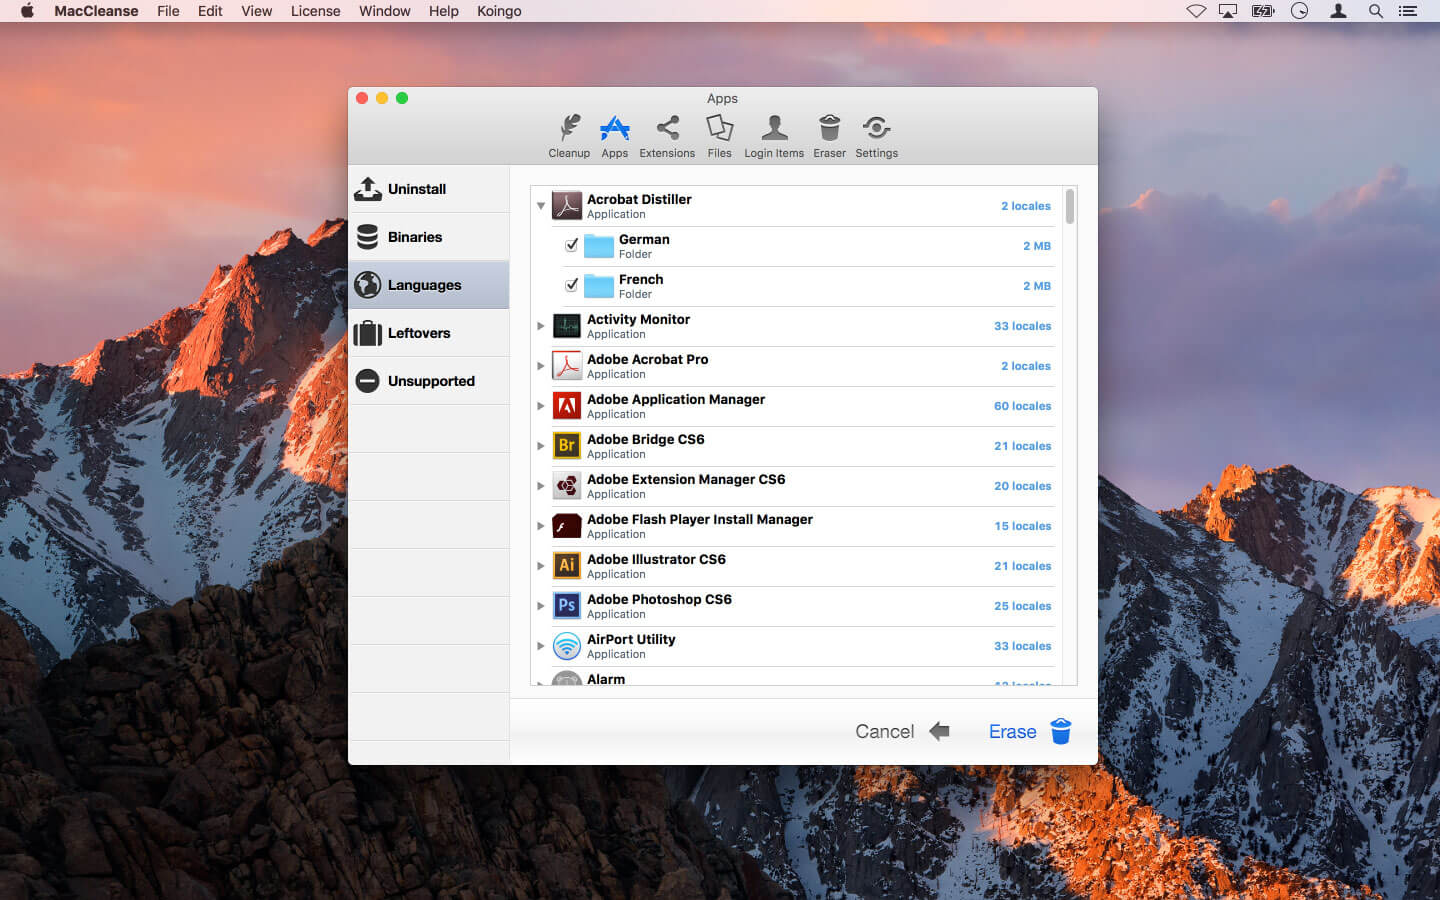Open the MacCleanse menu
1440x900 pixels.
96,11
